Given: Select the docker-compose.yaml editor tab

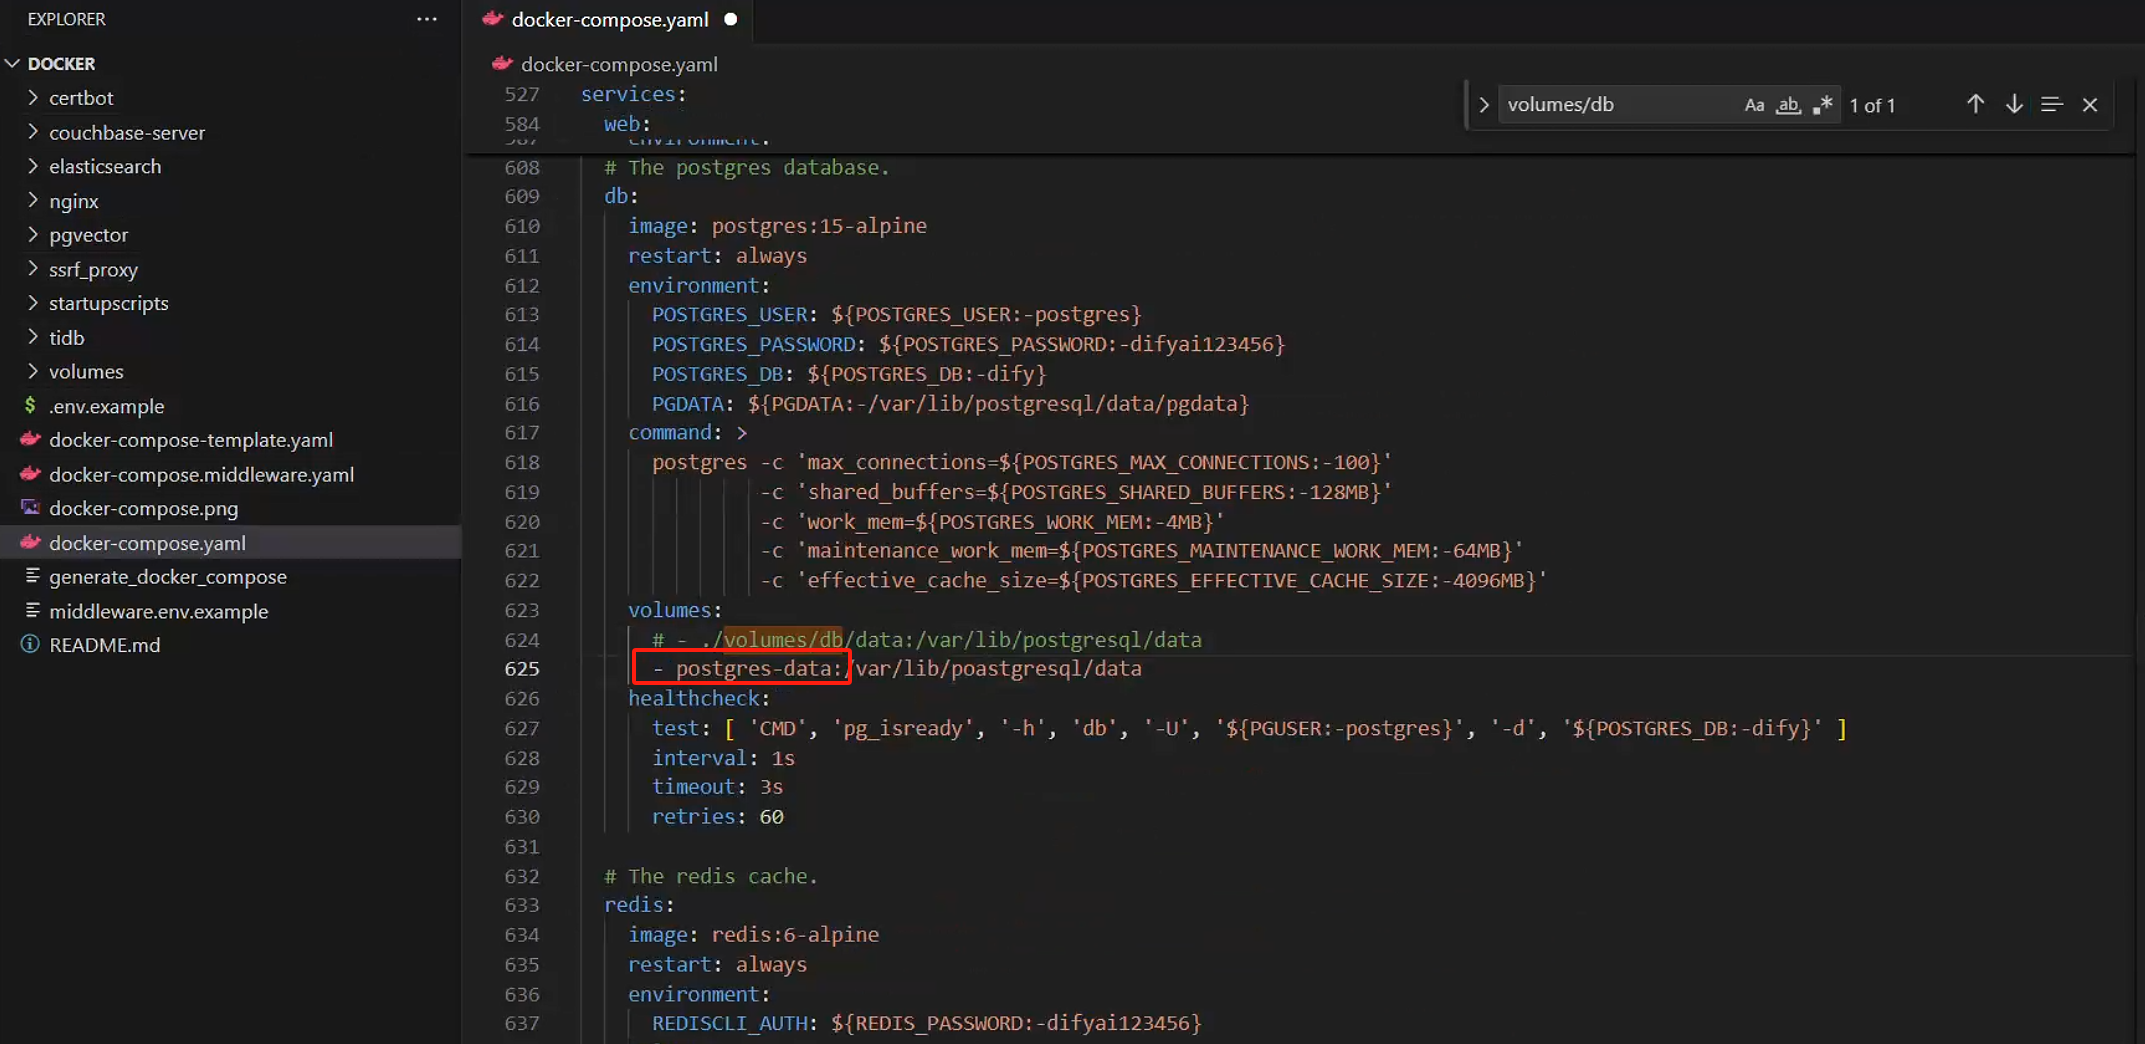Looking at the screenshot, I should coord(609,19).
